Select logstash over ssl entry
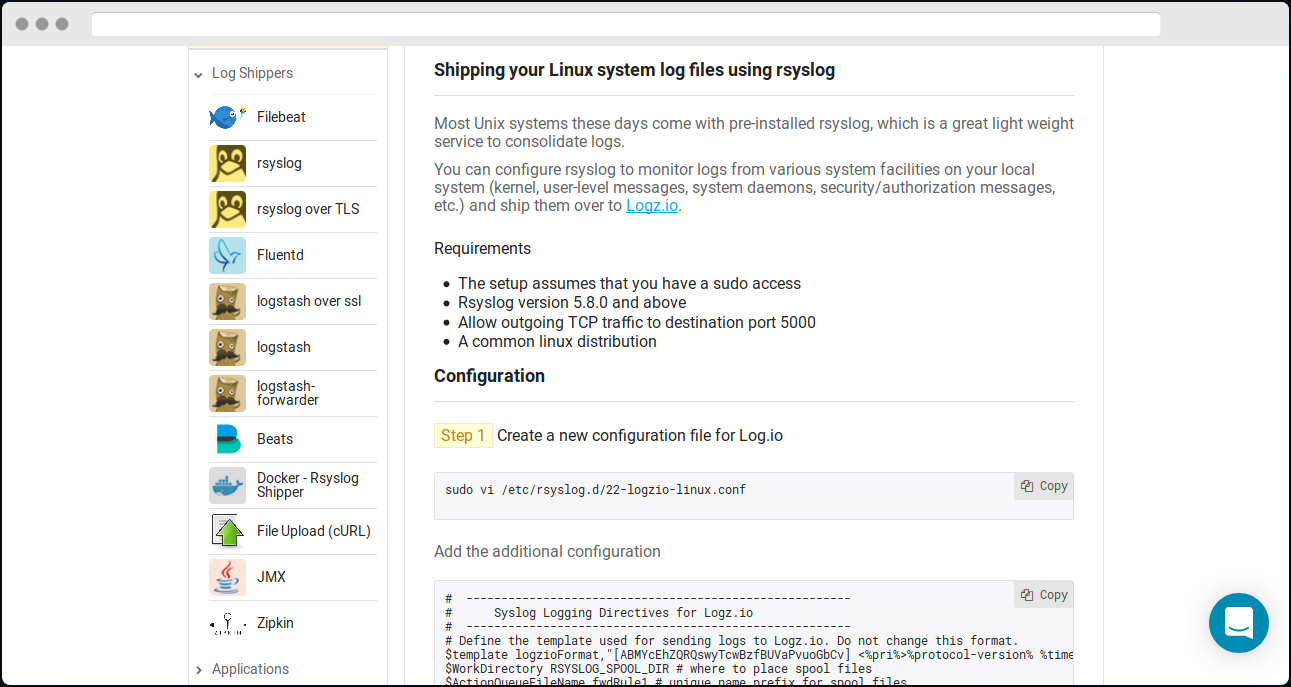The height and width of the screenshot is (687, 1291). [x=309, y=301]
